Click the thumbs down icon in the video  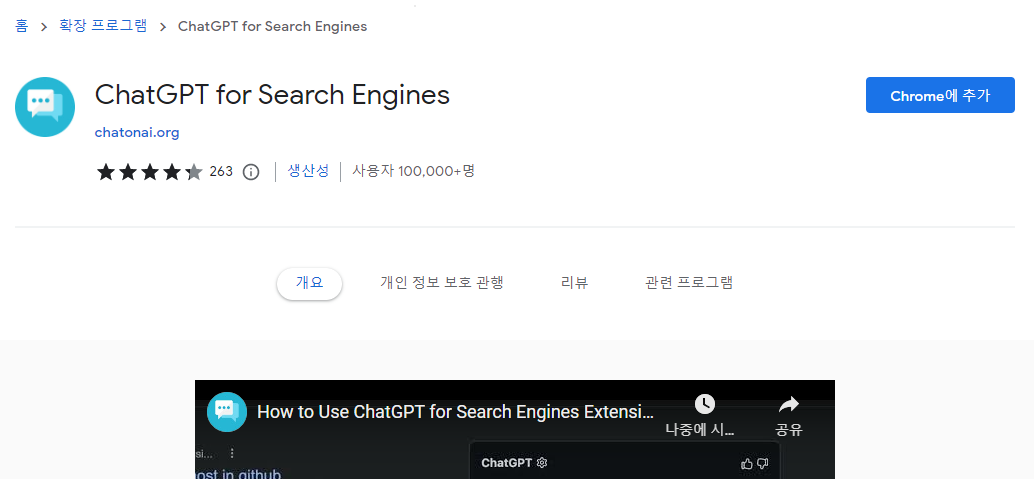763,464
